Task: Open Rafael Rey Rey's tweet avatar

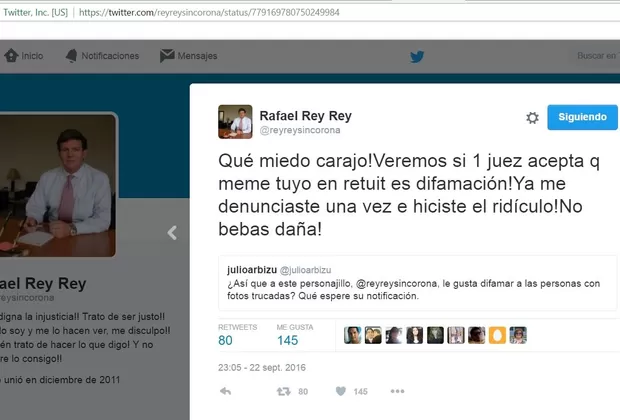Action: 235,122
